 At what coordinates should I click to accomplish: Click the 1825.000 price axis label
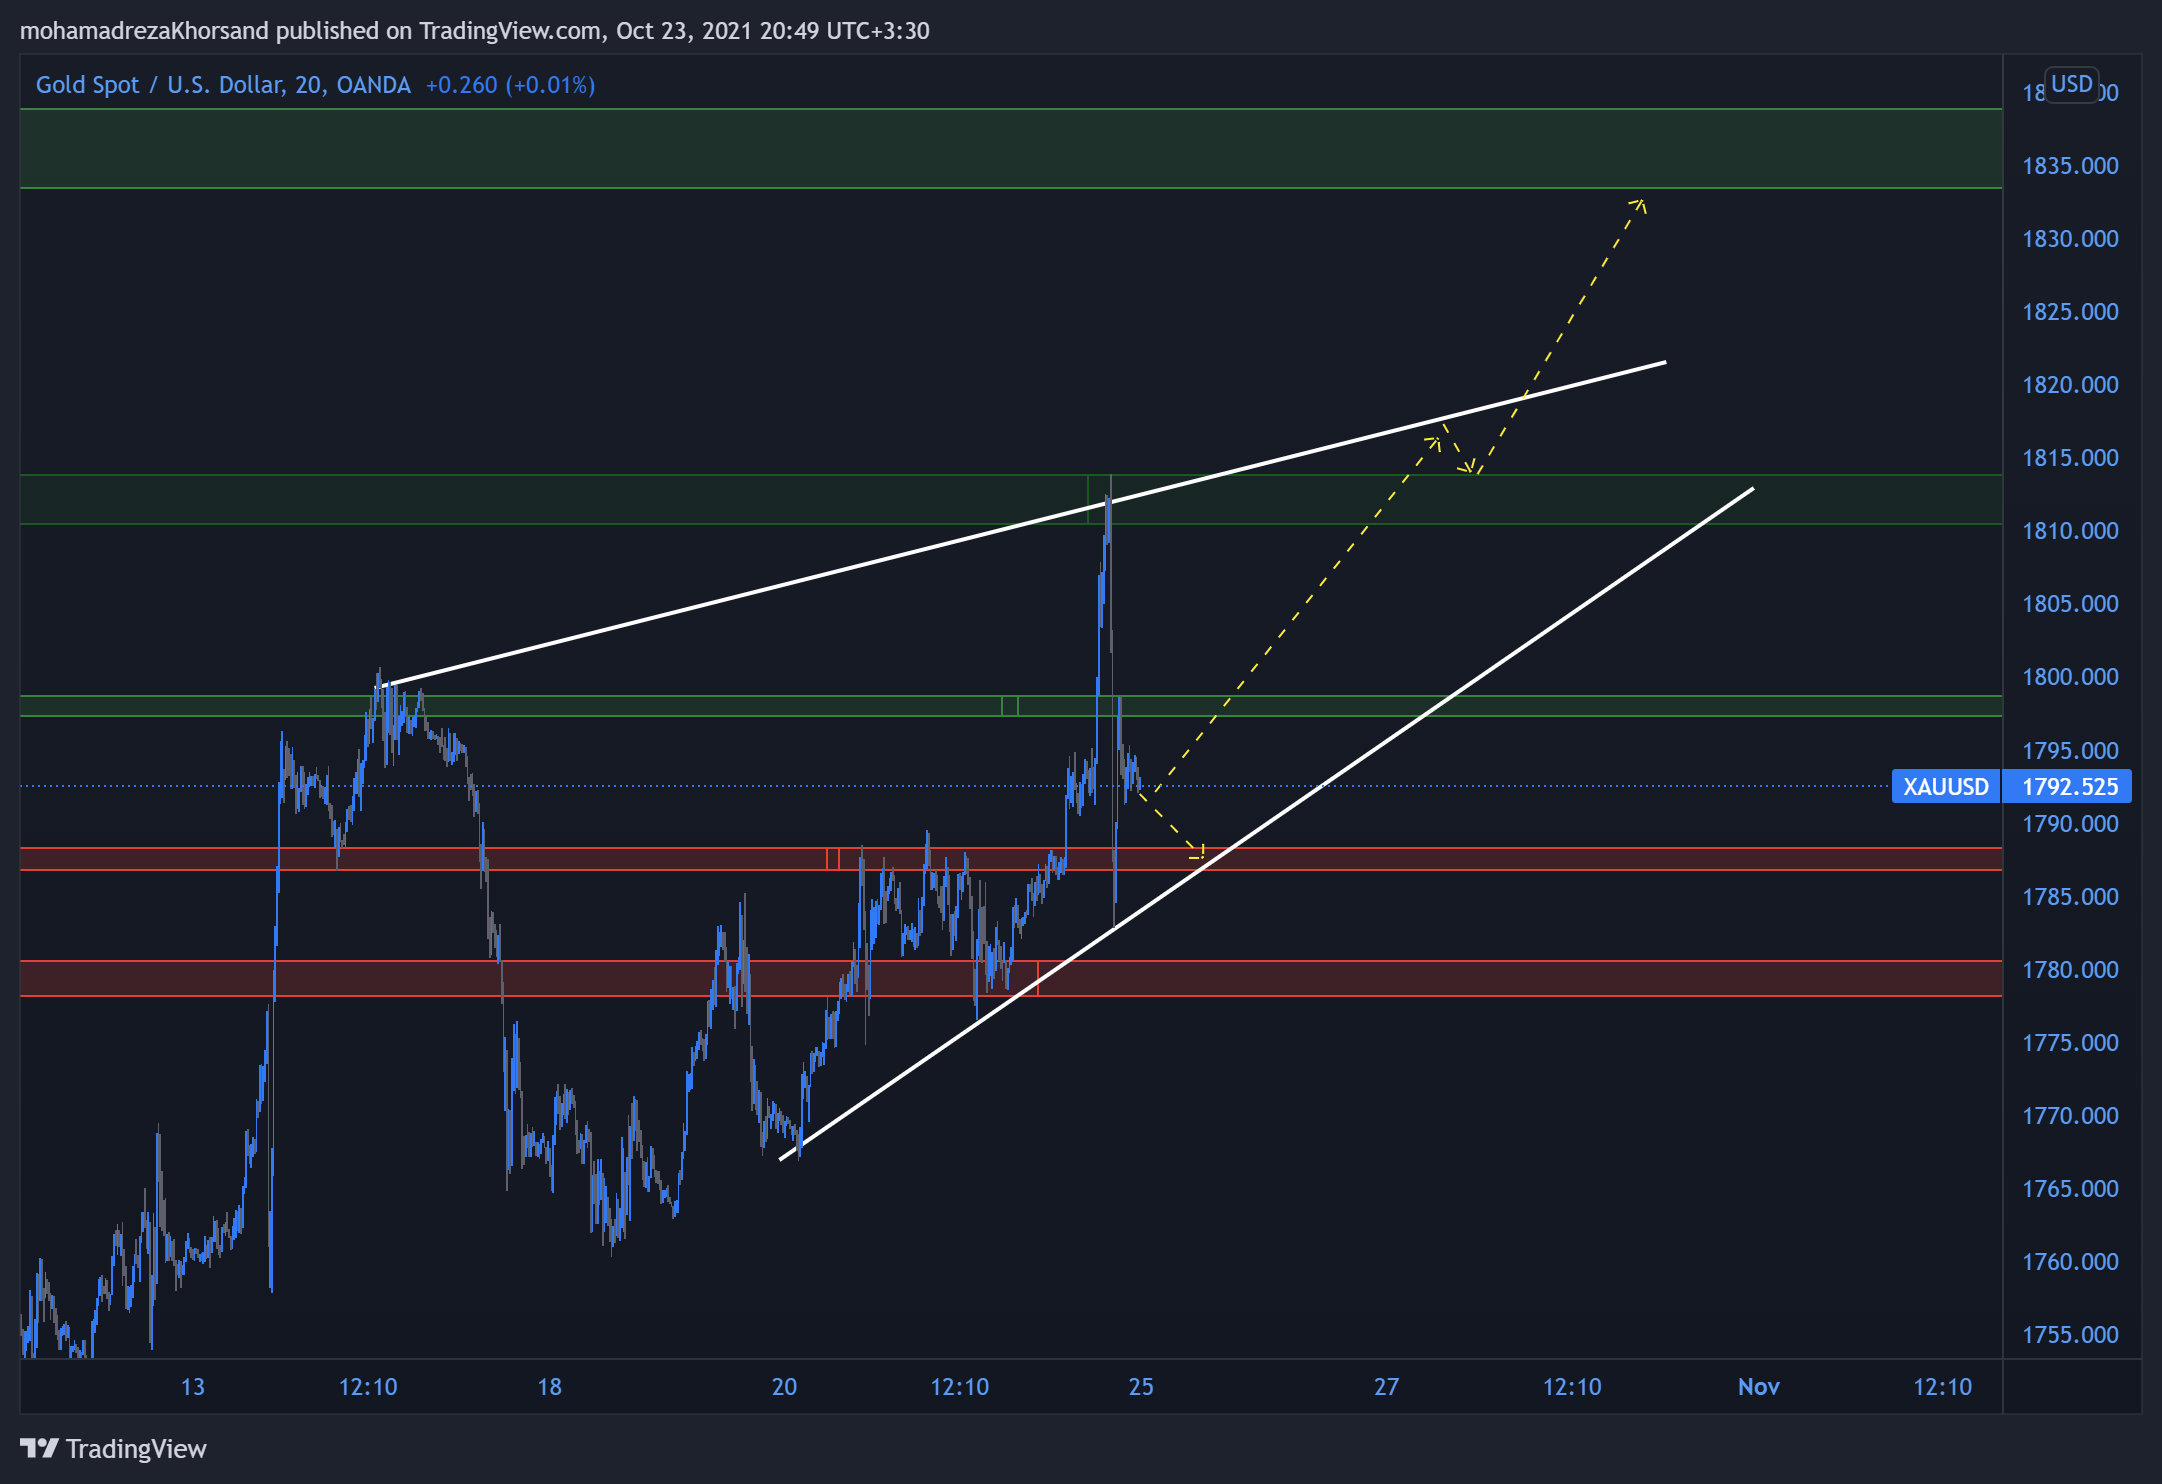click(x=2070, y=312)
